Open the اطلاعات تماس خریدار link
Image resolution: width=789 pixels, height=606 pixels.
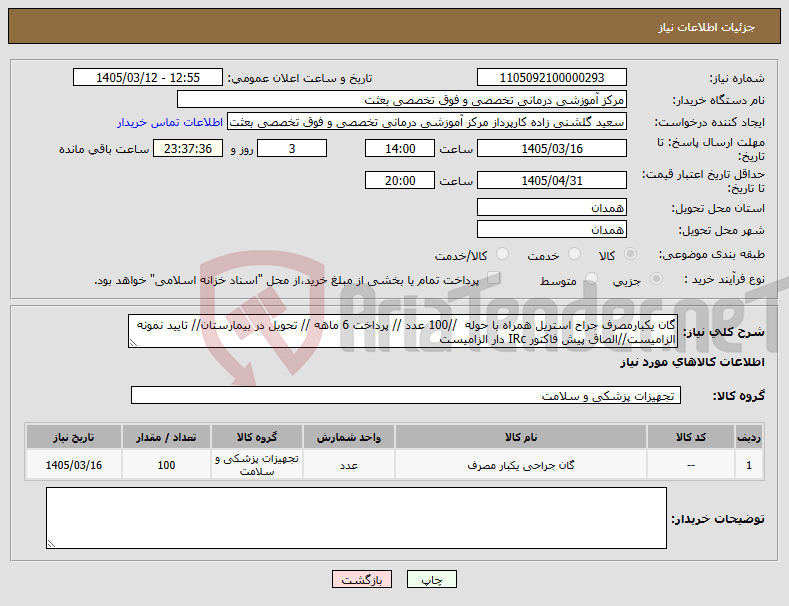(x=170, y=122)
